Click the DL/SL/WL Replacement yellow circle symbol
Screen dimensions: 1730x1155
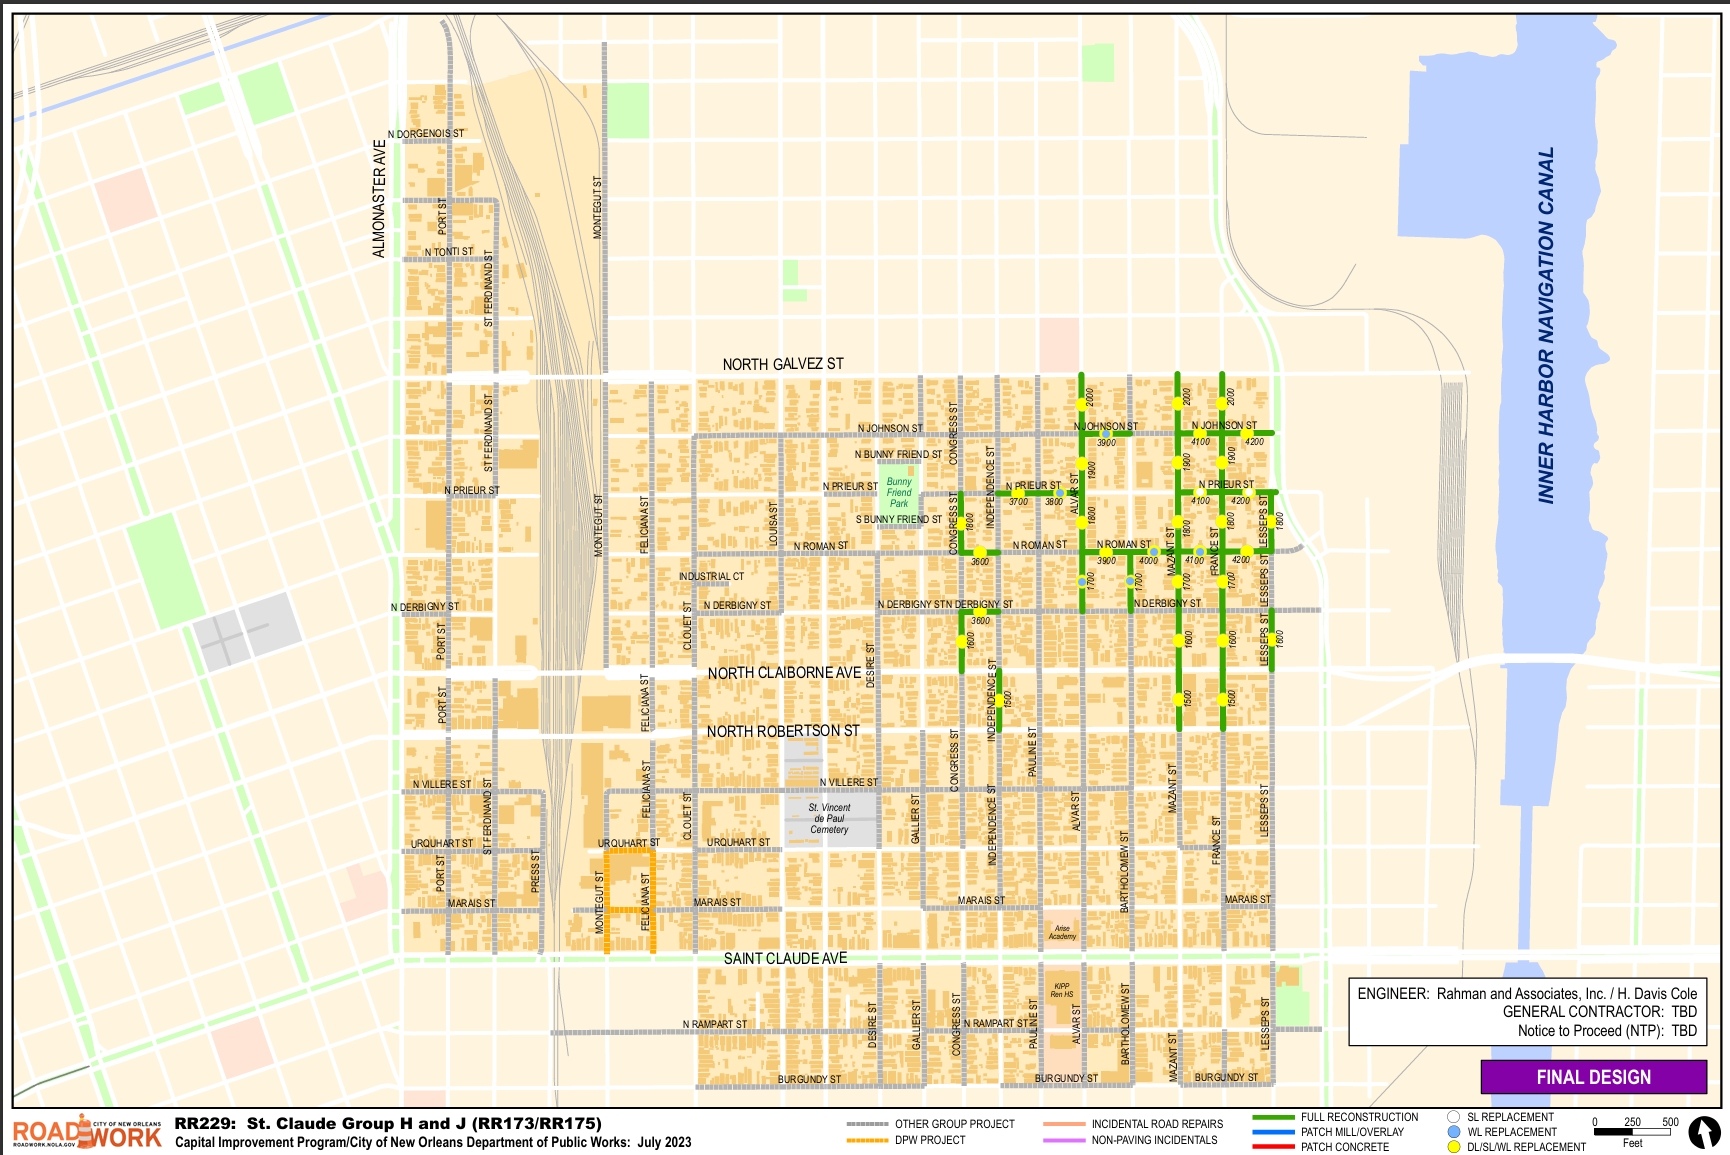[1454, 1147]
